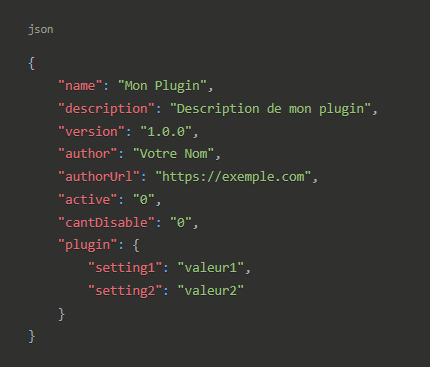430x367 pixels.
Task: Select the "Mon Plugin" value
Action: (162, 86)
